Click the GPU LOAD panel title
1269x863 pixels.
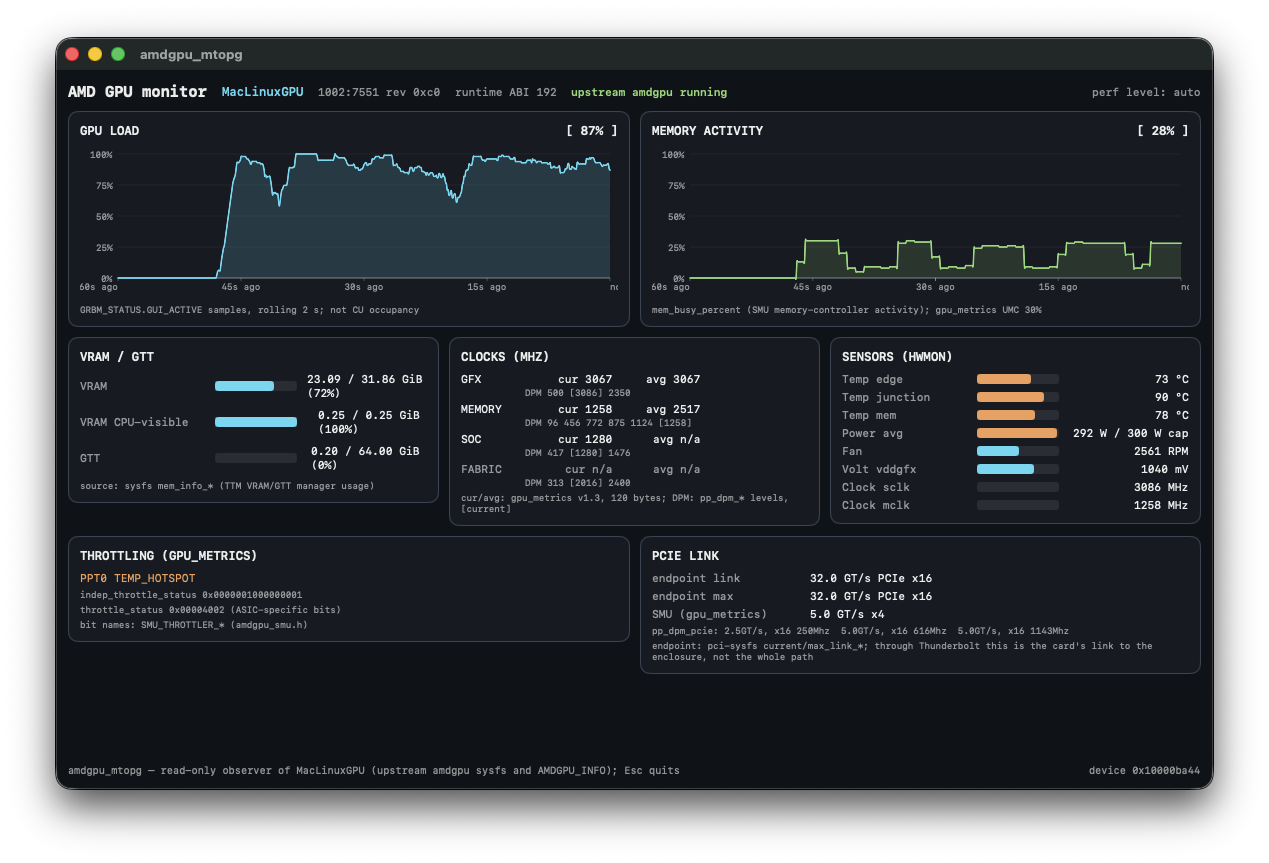[x=110, y=131]
